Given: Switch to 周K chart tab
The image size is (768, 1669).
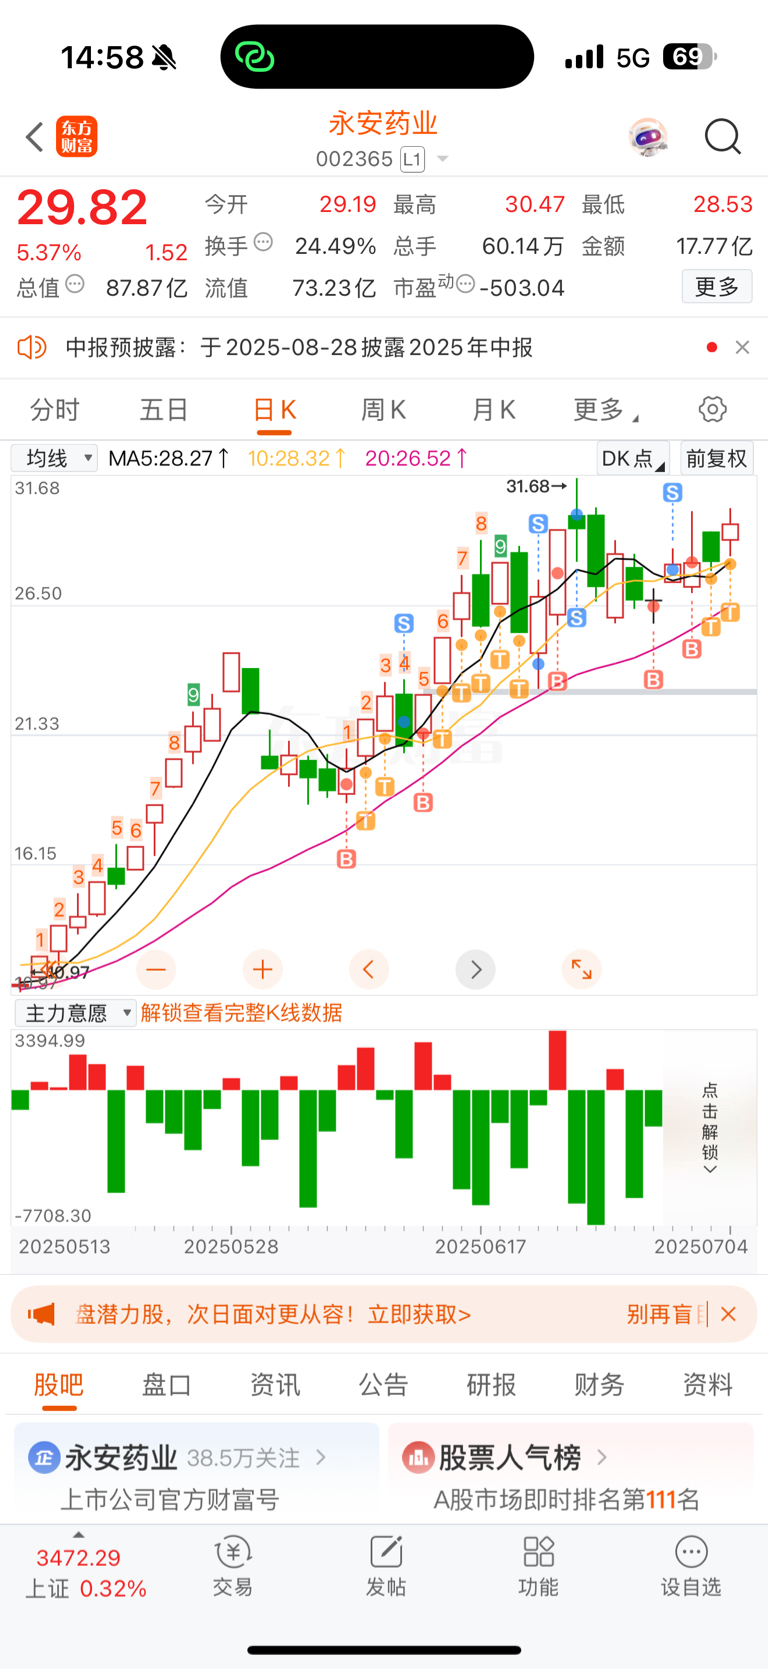Looking at the screenshot, I should (x=383, y=409).
